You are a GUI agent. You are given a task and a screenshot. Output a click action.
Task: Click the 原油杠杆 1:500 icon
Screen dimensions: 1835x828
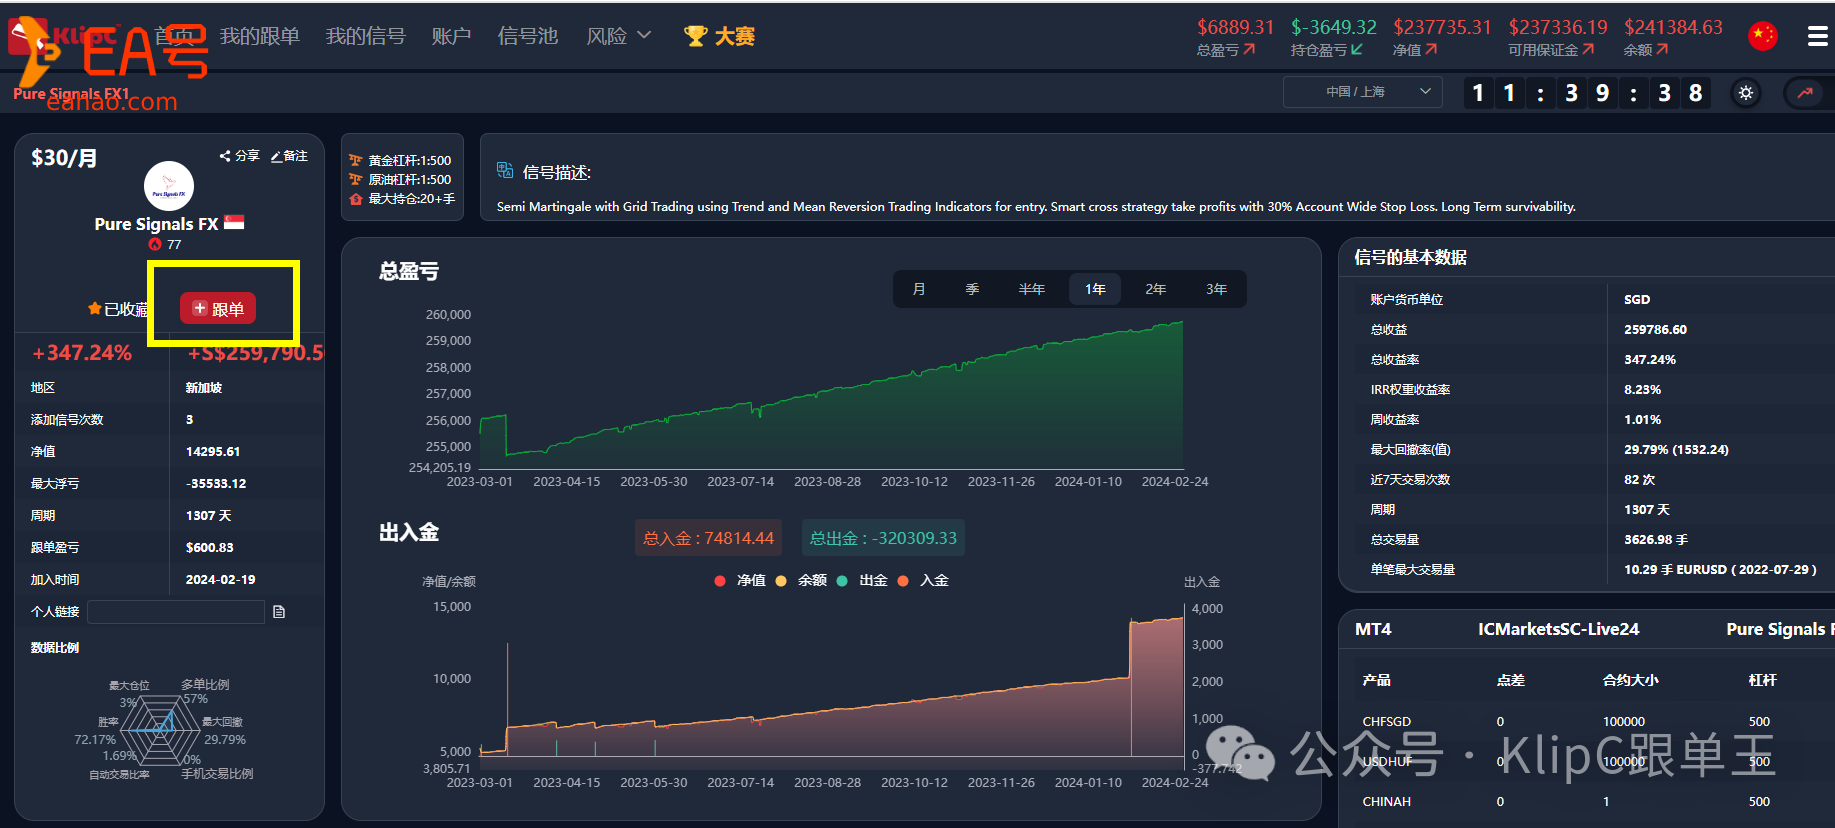click(x=355, y=180)
